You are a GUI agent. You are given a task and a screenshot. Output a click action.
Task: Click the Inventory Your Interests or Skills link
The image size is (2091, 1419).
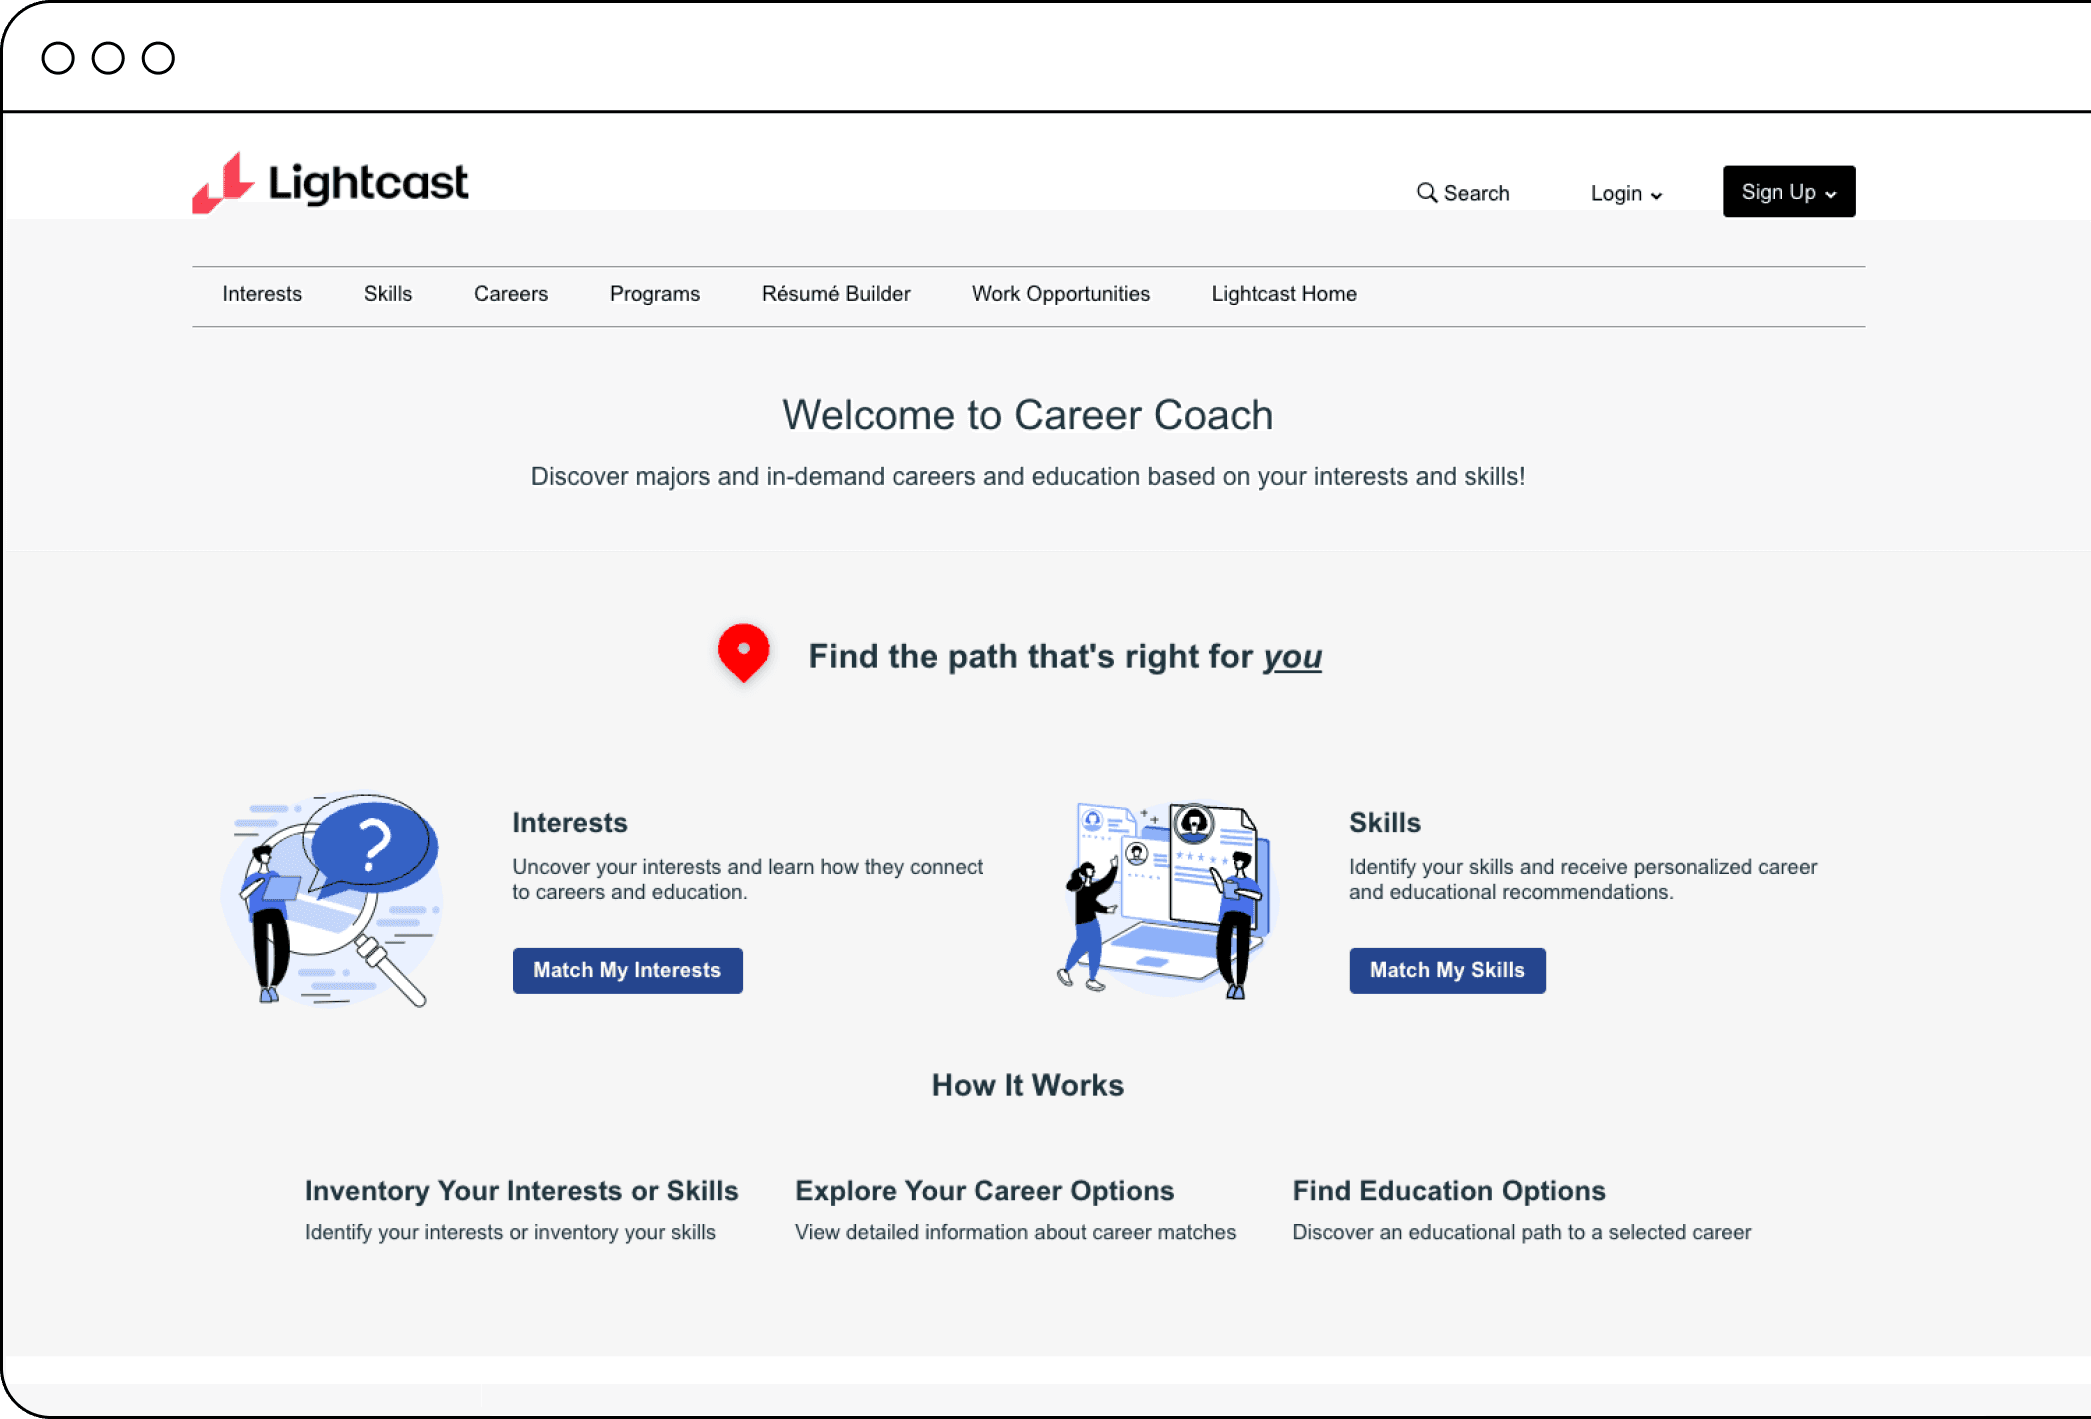click(521, 1191)
